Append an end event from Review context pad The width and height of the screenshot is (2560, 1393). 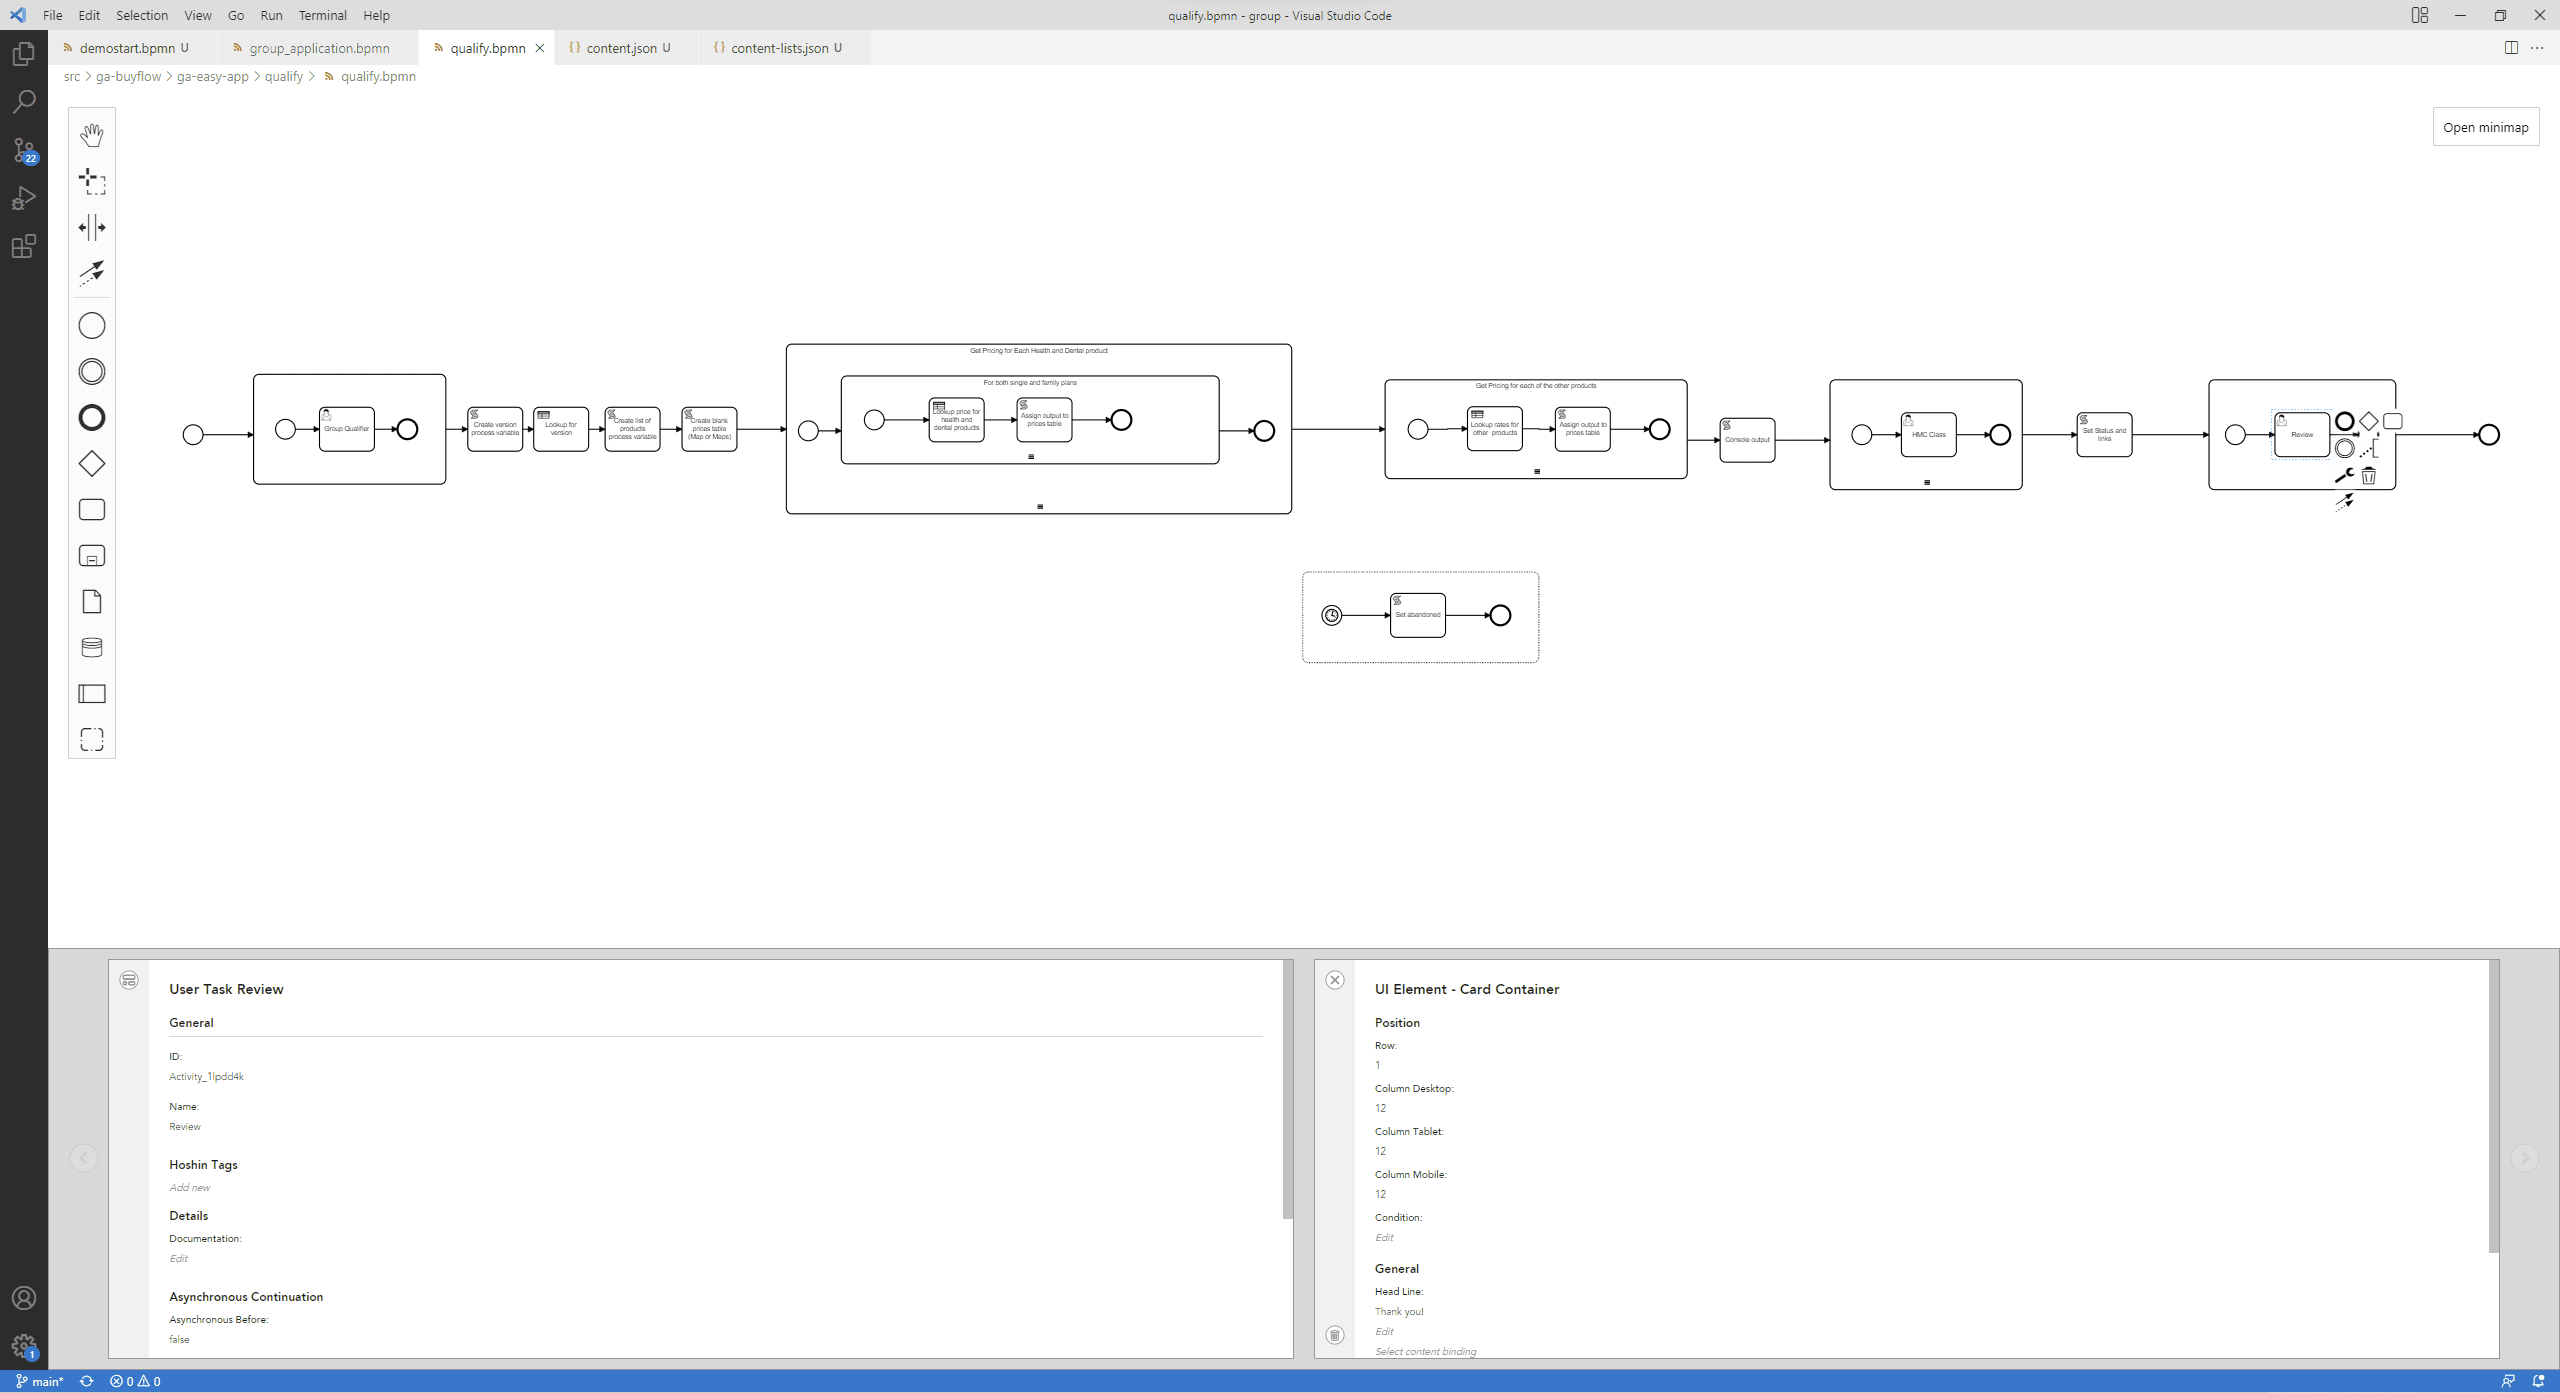2345,421
